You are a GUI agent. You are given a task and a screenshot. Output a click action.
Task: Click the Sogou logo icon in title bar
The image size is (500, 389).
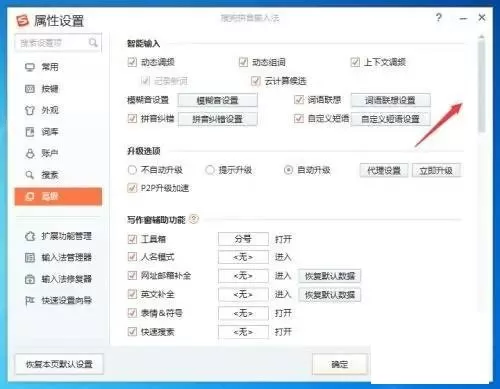pyautogui.click(x=23, y=21)
